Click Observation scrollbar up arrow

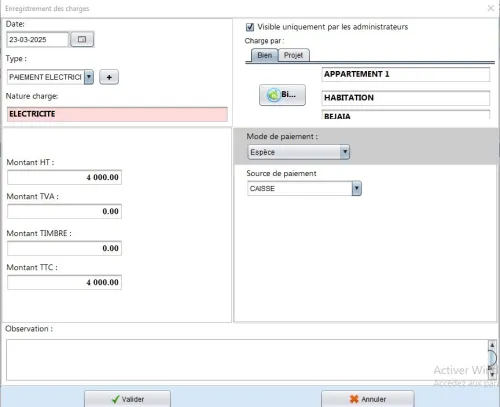coord(492,345)
